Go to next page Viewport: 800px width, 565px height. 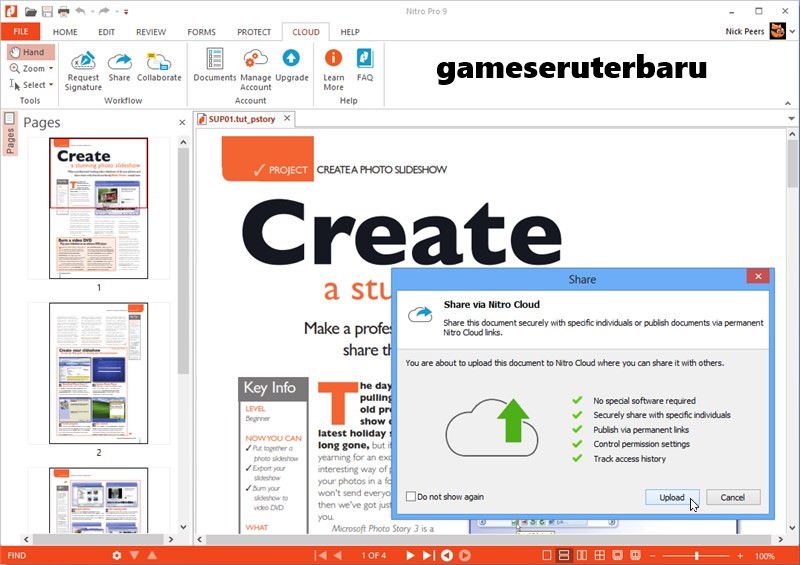410,555
